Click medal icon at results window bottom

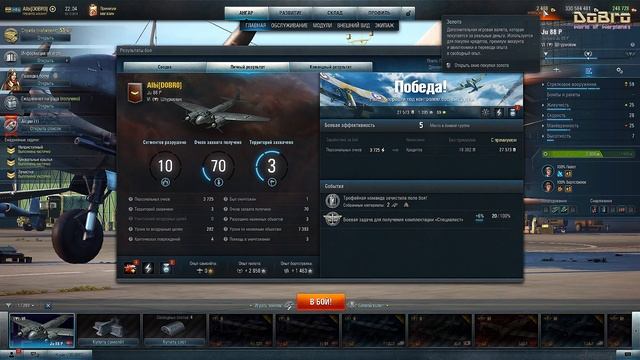166,268
